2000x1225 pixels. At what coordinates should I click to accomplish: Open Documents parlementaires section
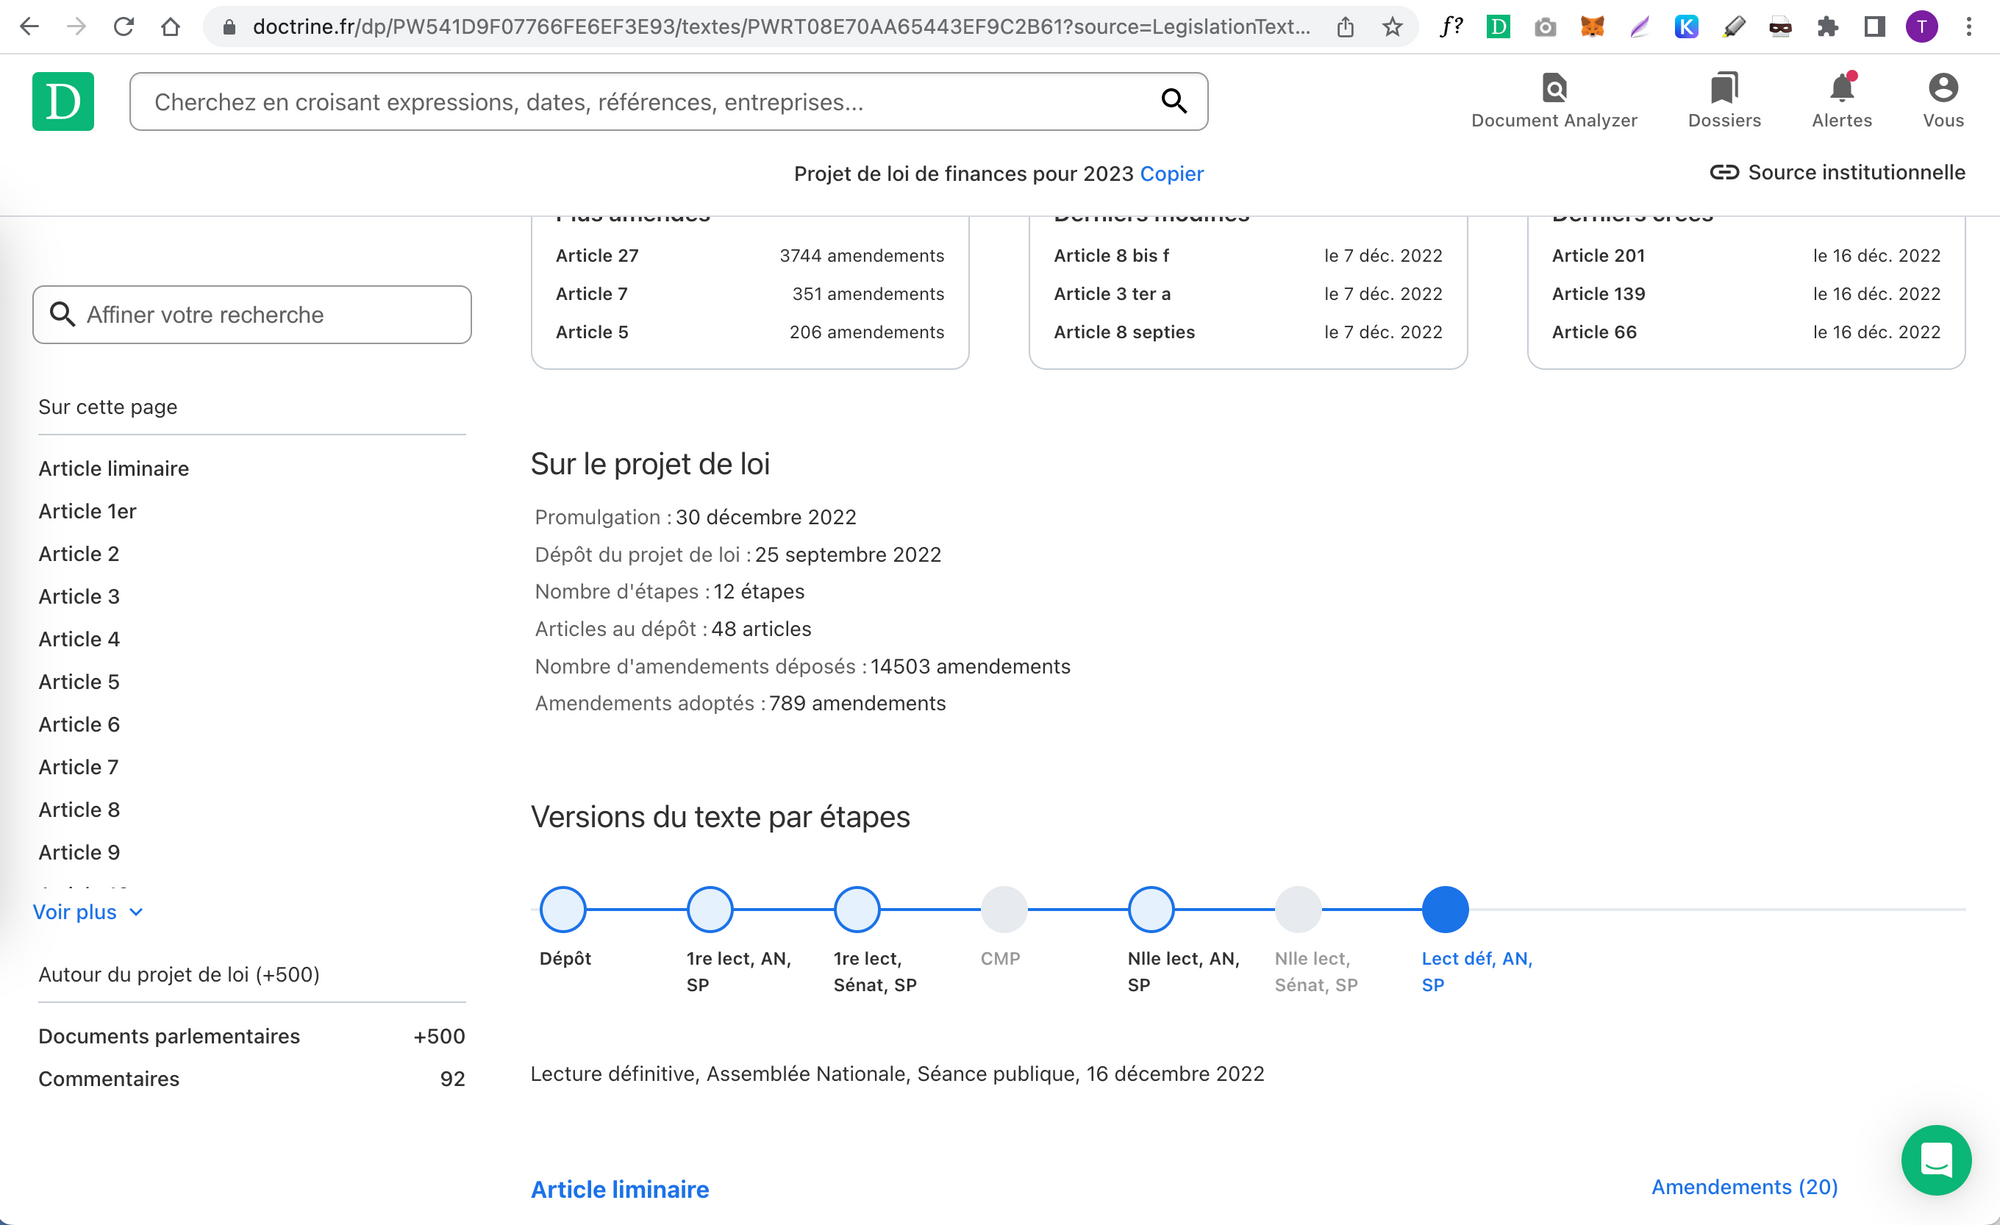(169, 1036)
